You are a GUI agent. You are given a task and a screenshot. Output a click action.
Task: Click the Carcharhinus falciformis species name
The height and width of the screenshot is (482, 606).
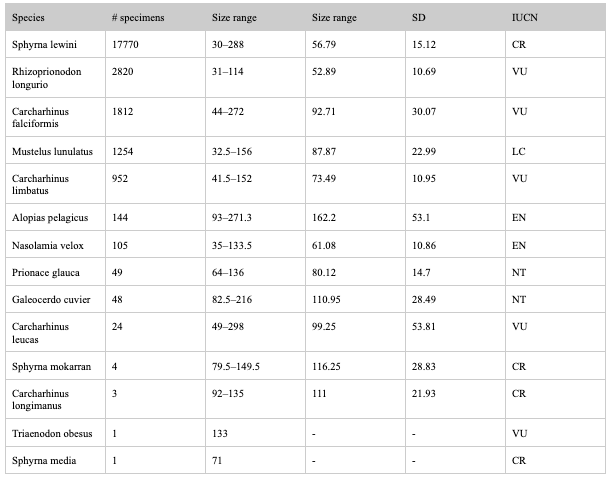40,117
